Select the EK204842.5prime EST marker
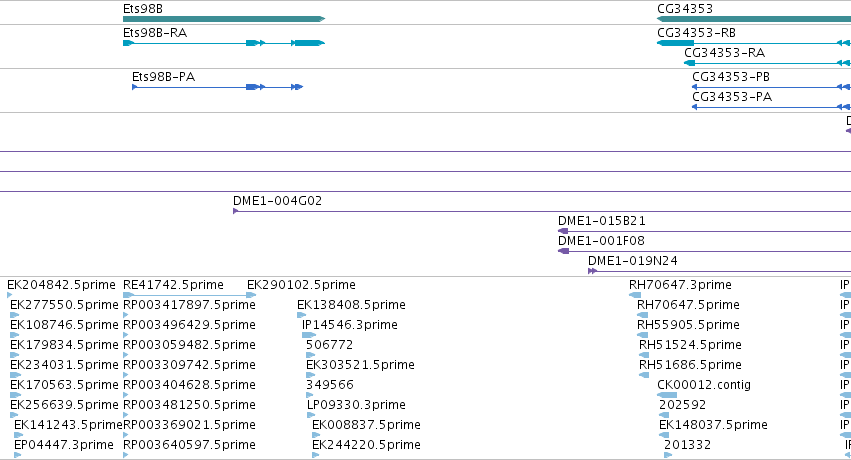The image size is (851, 460). (x=9, y=295)
